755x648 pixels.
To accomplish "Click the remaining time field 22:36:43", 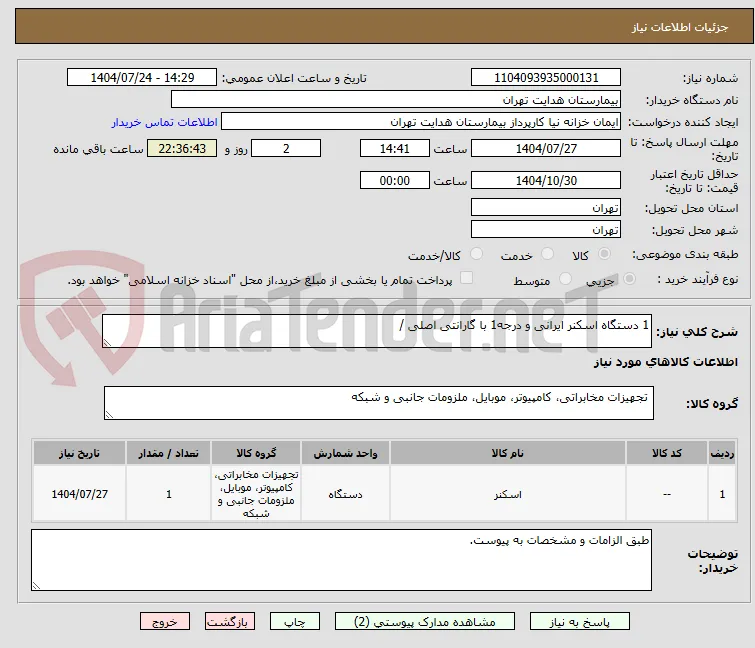I will [x=182, y=148].
